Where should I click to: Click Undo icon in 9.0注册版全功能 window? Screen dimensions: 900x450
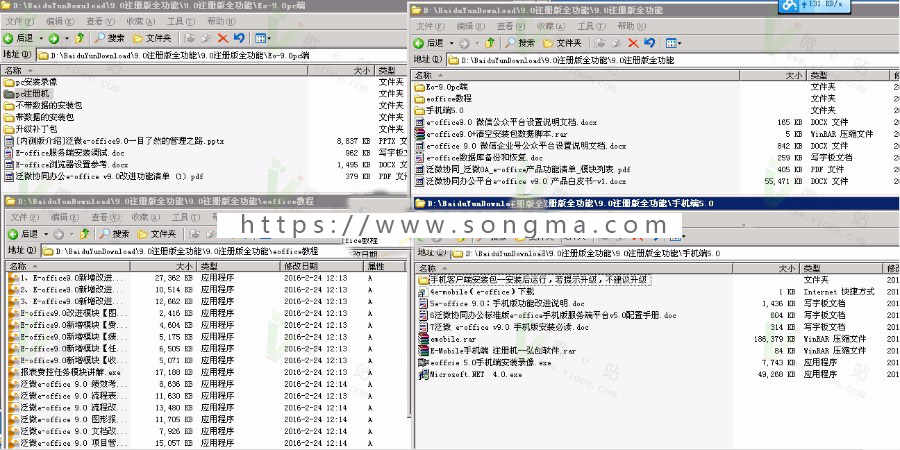tap(649, 43)
